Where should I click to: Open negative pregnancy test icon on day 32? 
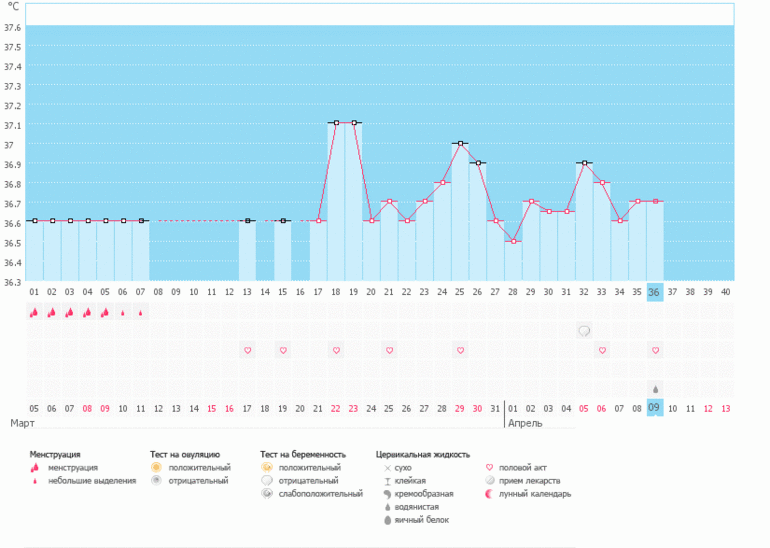click(584, 331)
